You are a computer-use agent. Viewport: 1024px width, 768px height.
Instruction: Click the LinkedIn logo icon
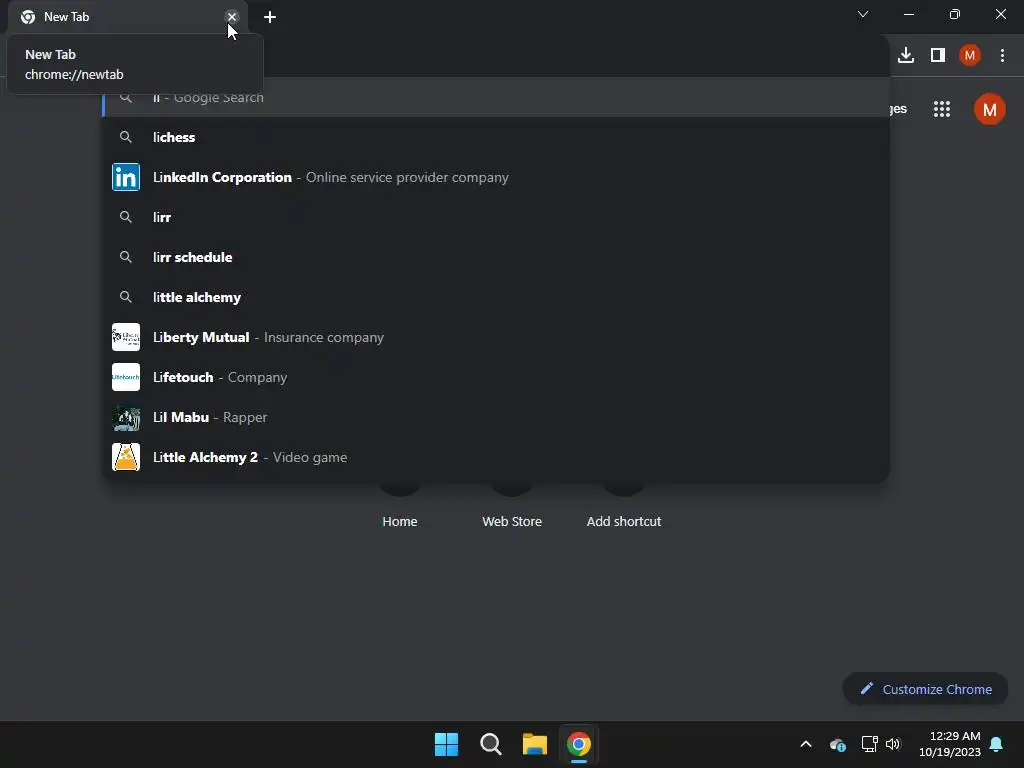tap(126, 178)
